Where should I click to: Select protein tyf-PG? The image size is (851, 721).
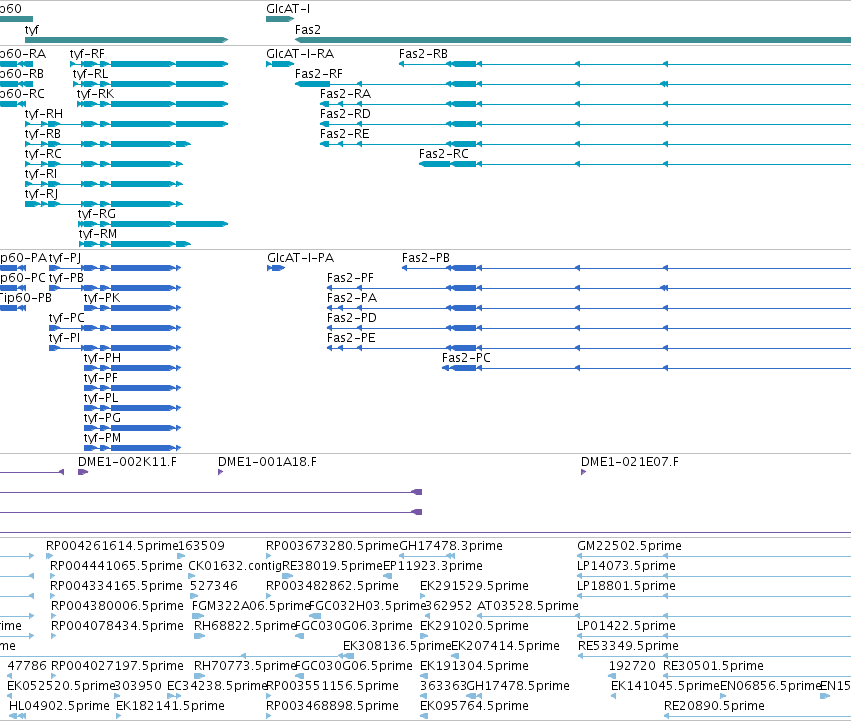click(132, 428)
